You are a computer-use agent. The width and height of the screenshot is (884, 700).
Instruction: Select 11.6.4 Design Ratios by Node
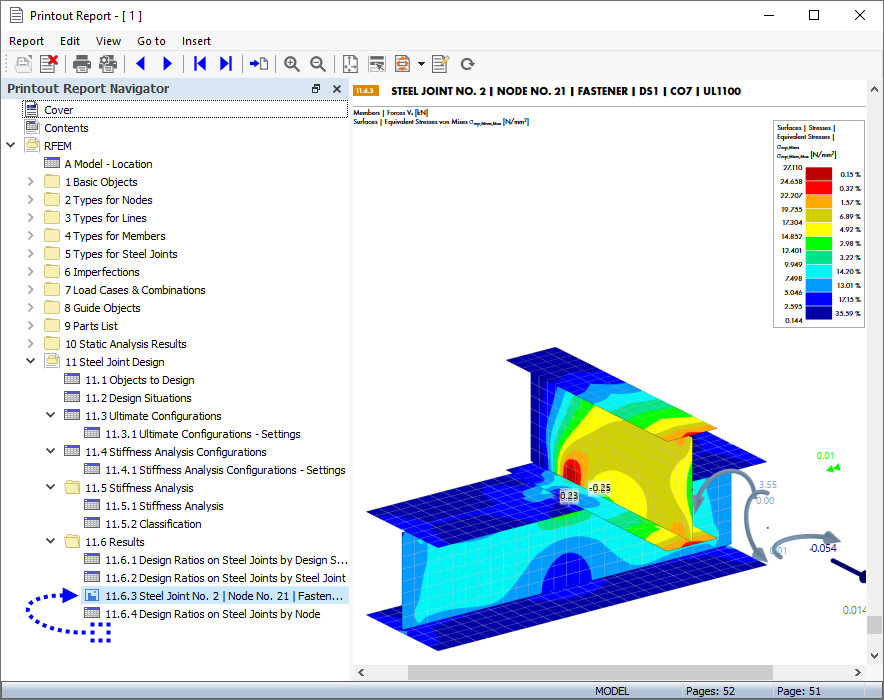click(212, 614)
